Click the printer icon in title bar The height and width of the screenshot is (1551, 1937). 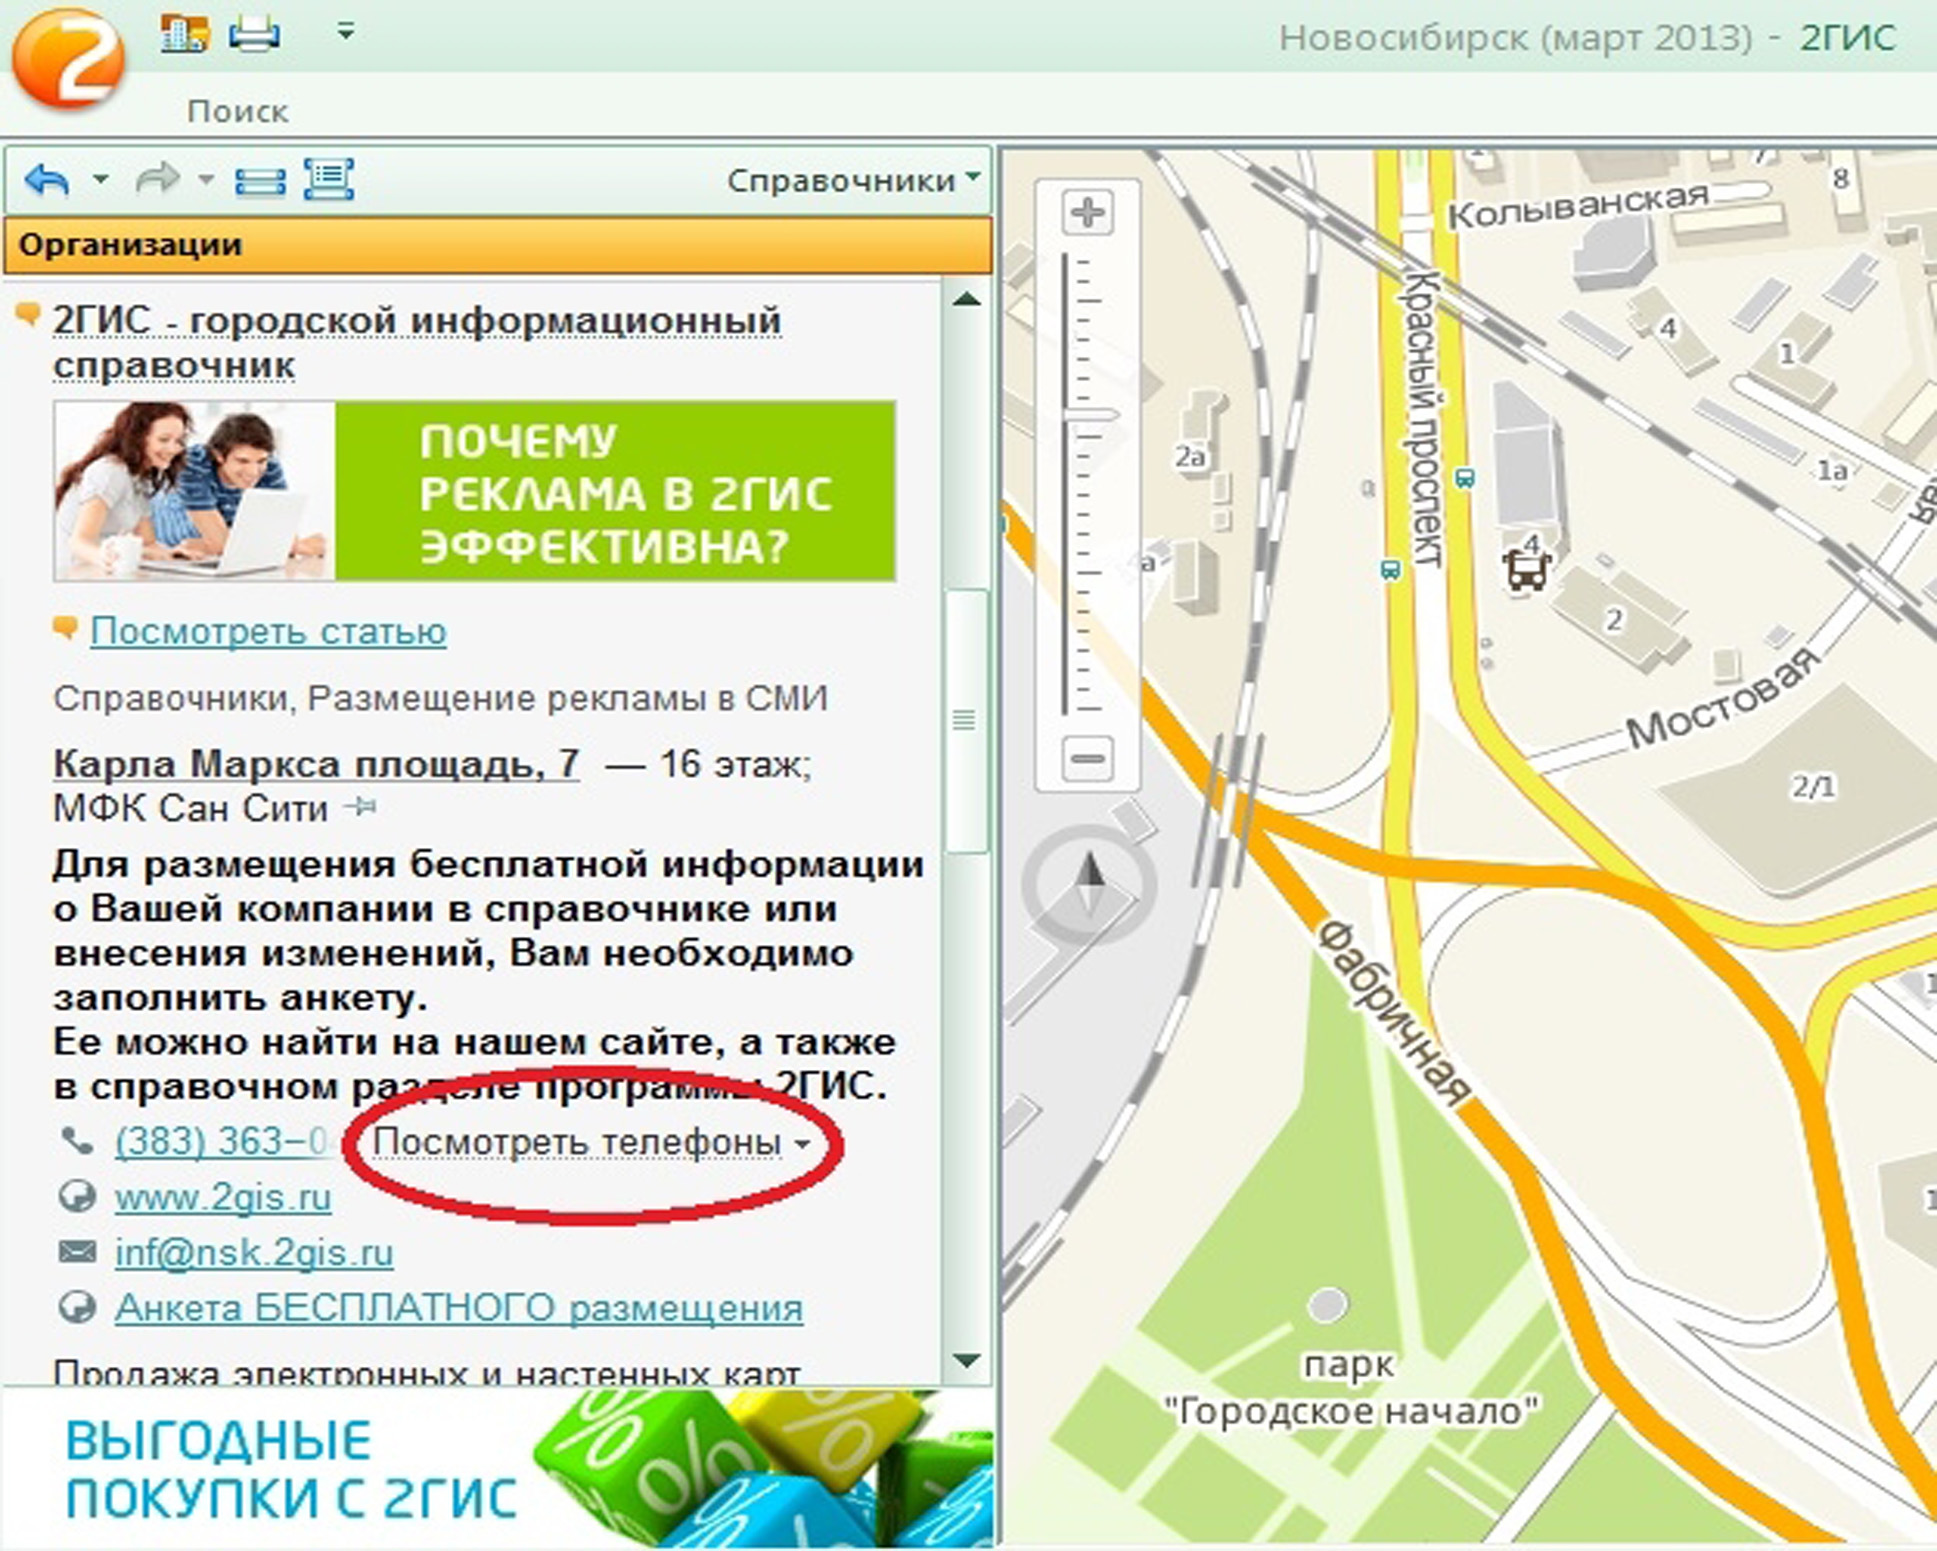click(254, 34)
